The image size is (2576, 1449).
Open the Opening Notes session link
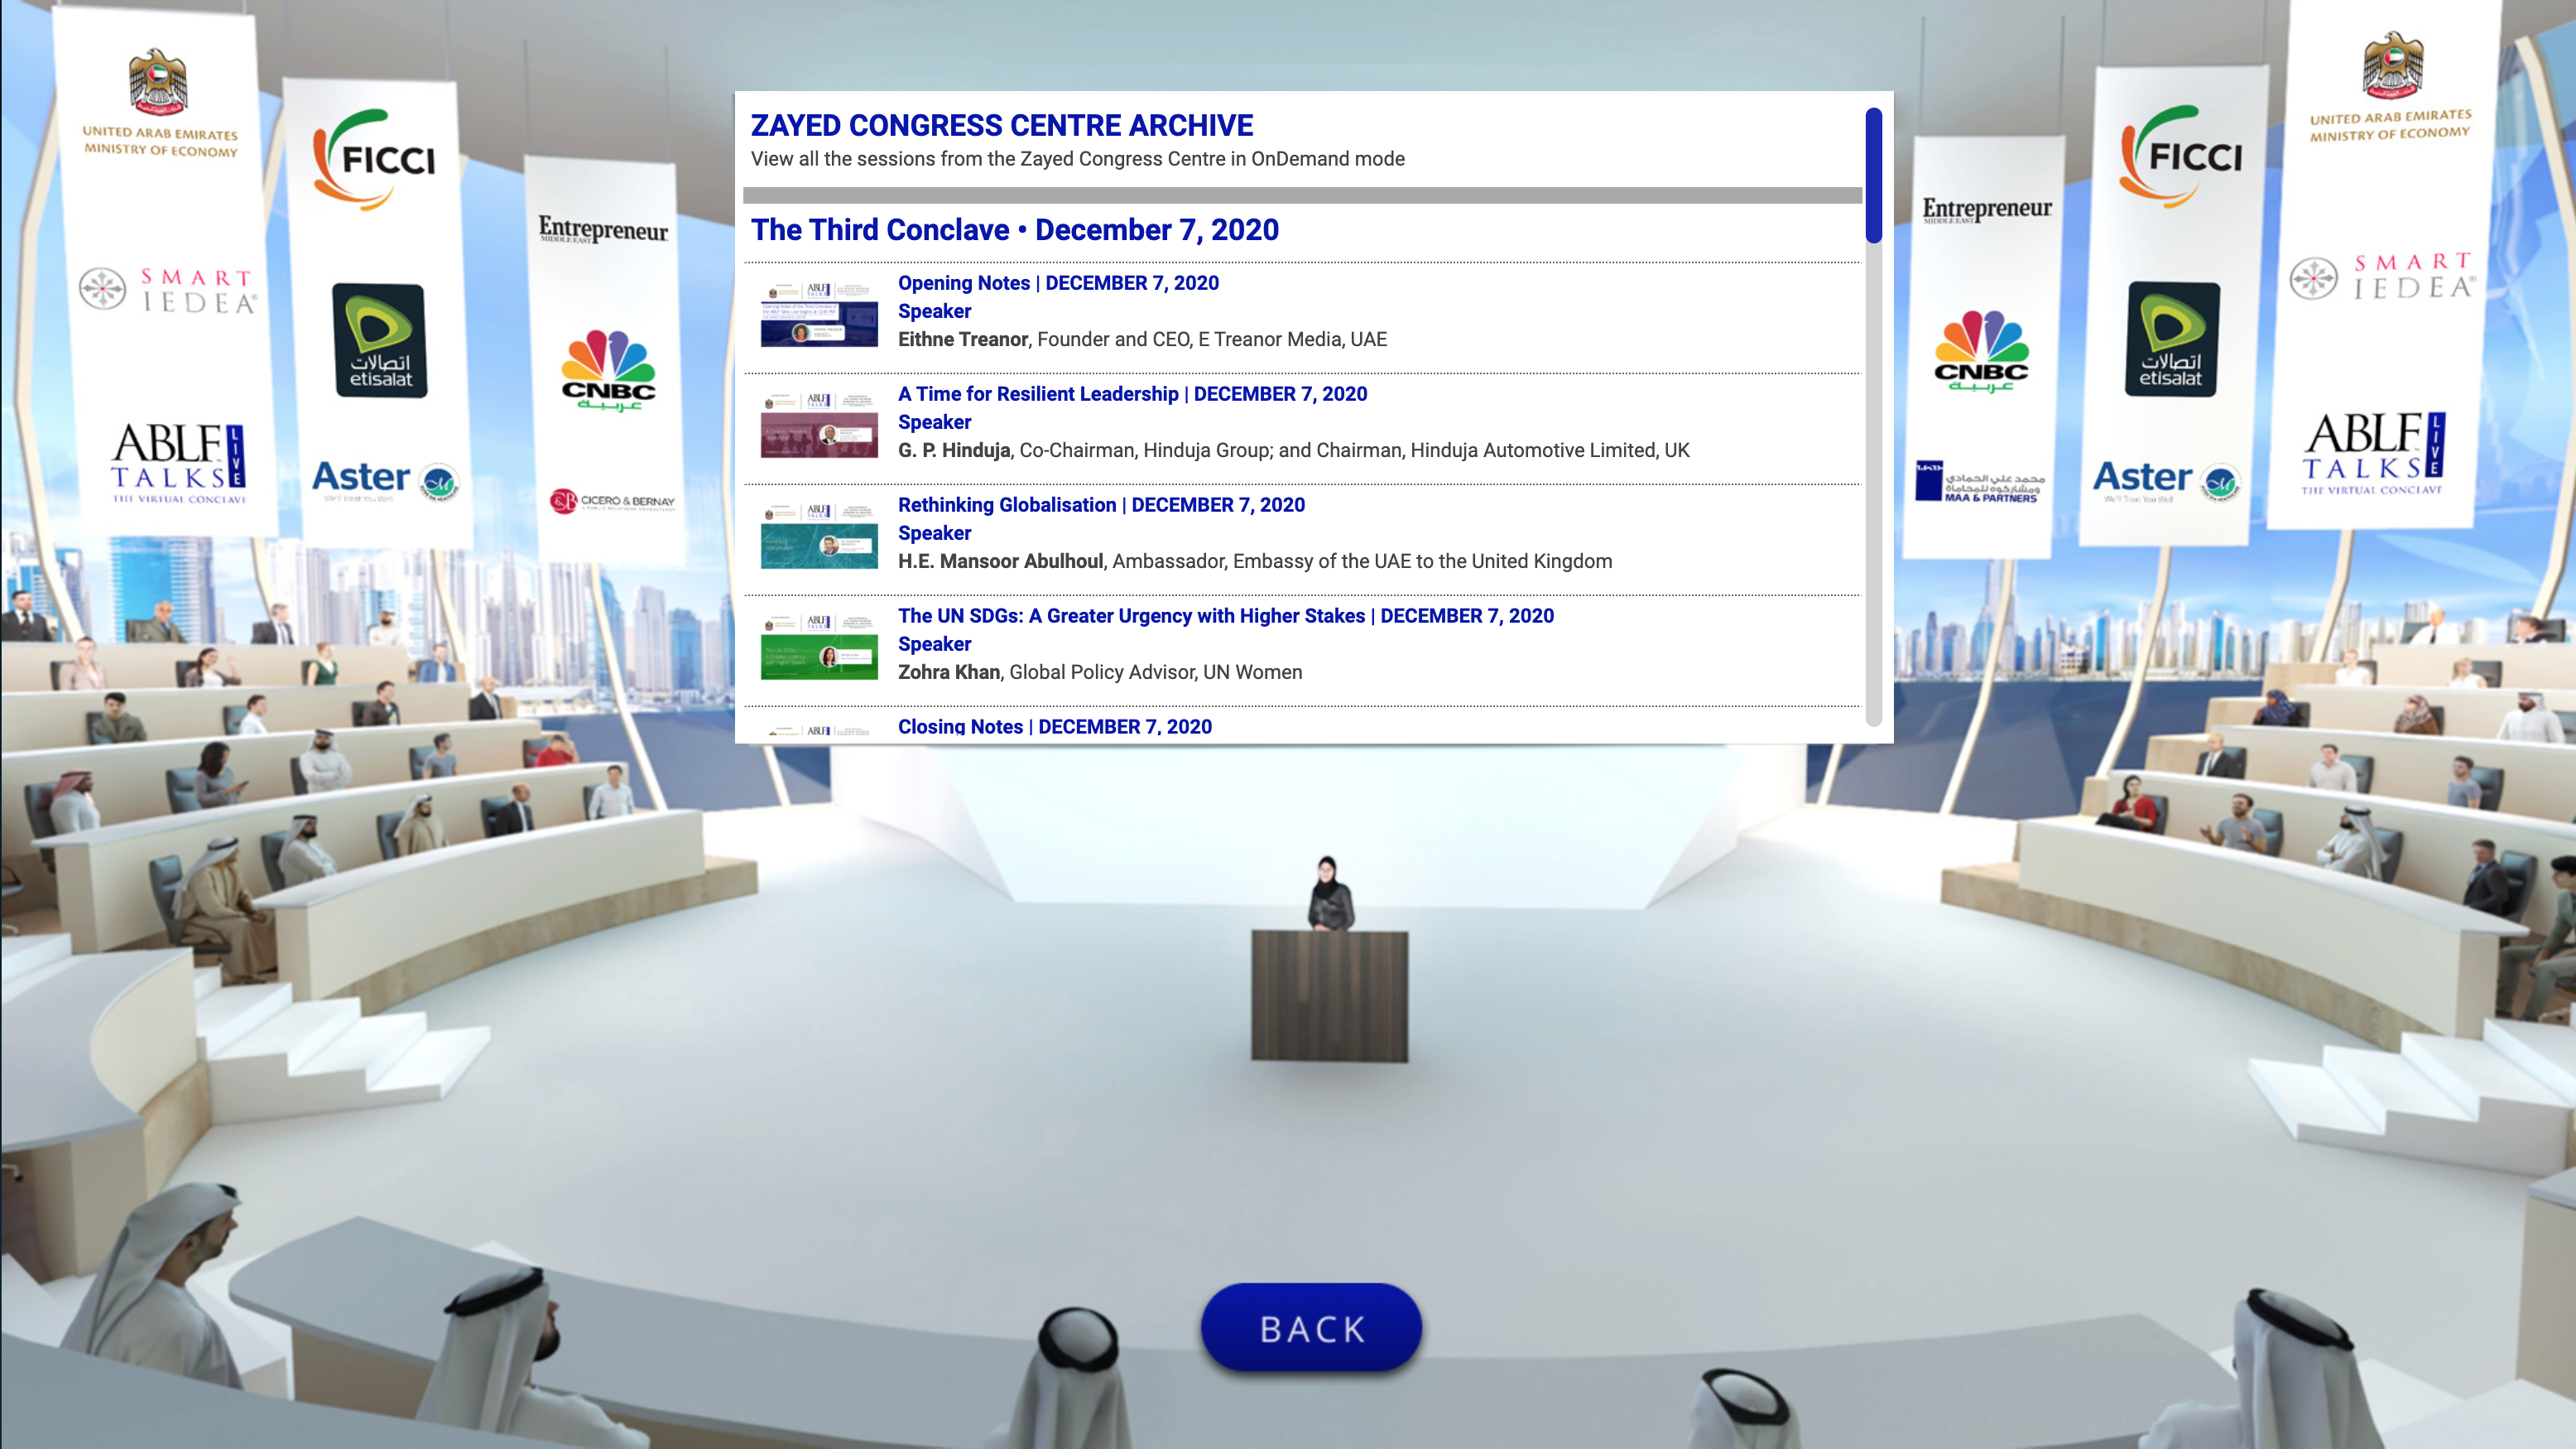(x=1058, y=283)
